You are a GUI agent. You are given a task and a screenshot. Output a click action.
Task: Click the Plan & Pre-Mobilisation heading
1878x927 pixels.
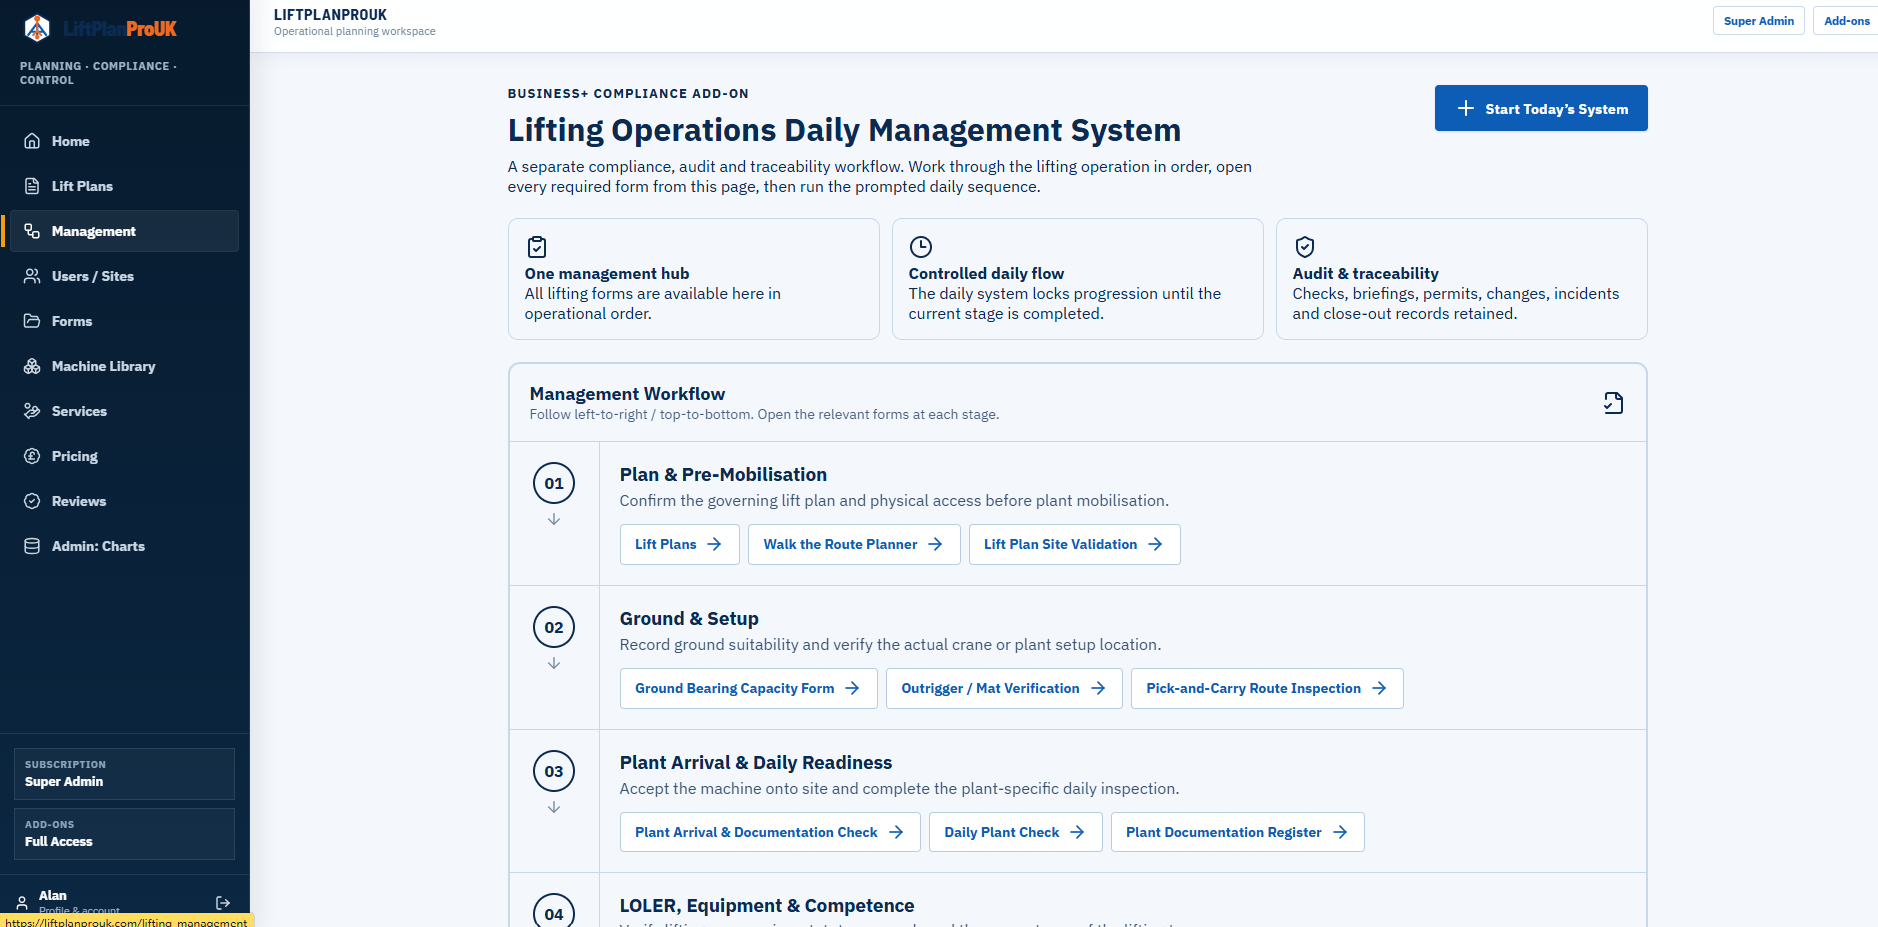[x=723, y=475]
